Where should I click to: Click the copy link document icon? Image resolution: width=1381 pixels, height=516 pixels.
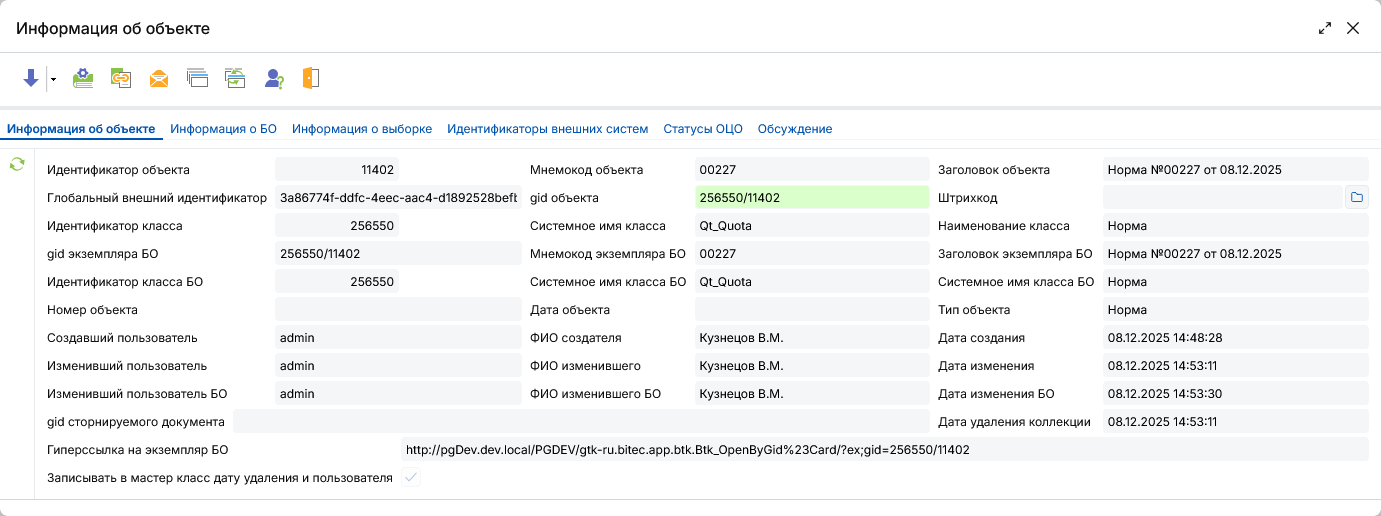coord(121,78)
